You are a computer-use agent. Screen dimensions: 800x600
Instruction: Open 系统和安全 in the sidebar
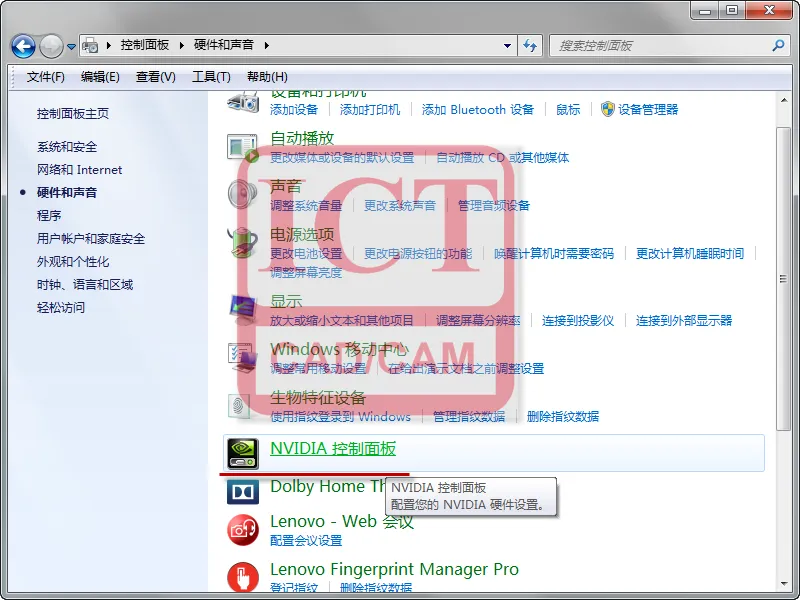(67, 147)
